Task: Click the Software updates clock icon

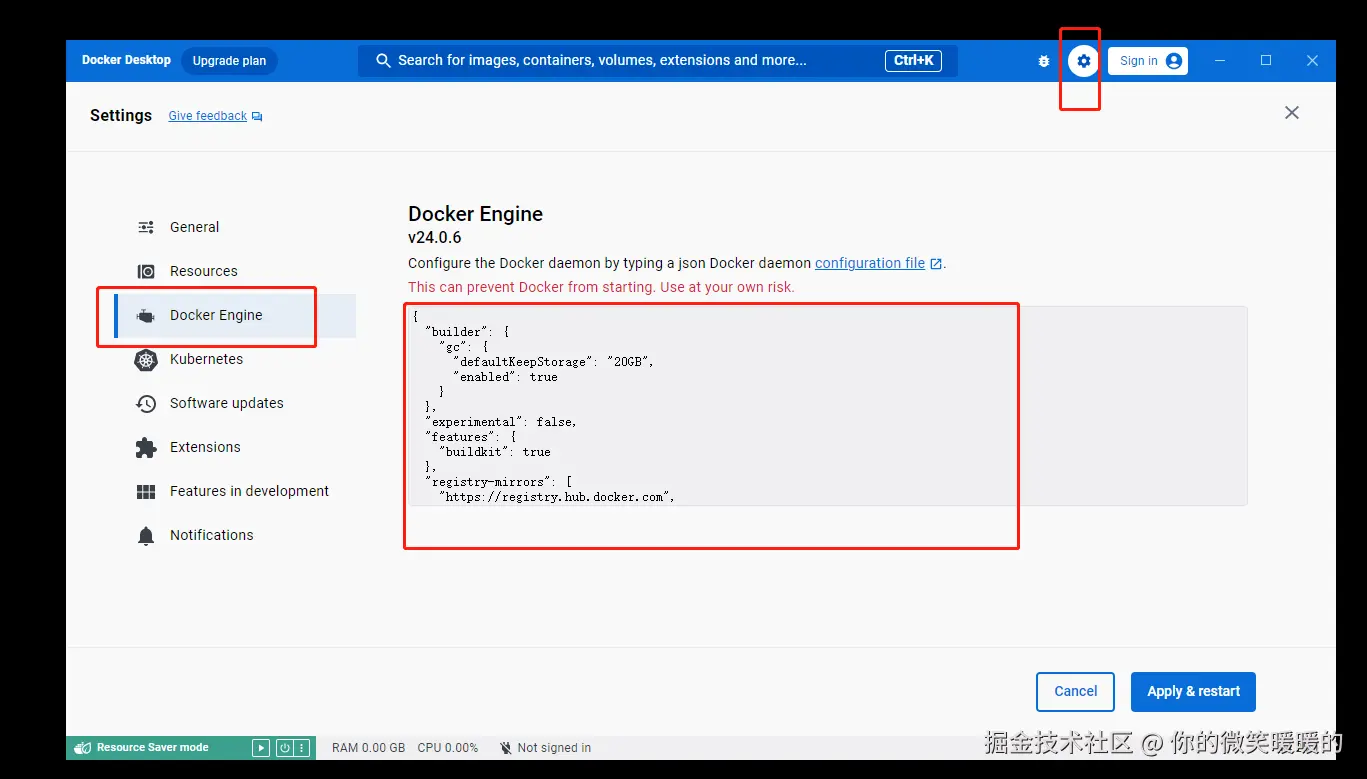Action: tap(146, 404)
